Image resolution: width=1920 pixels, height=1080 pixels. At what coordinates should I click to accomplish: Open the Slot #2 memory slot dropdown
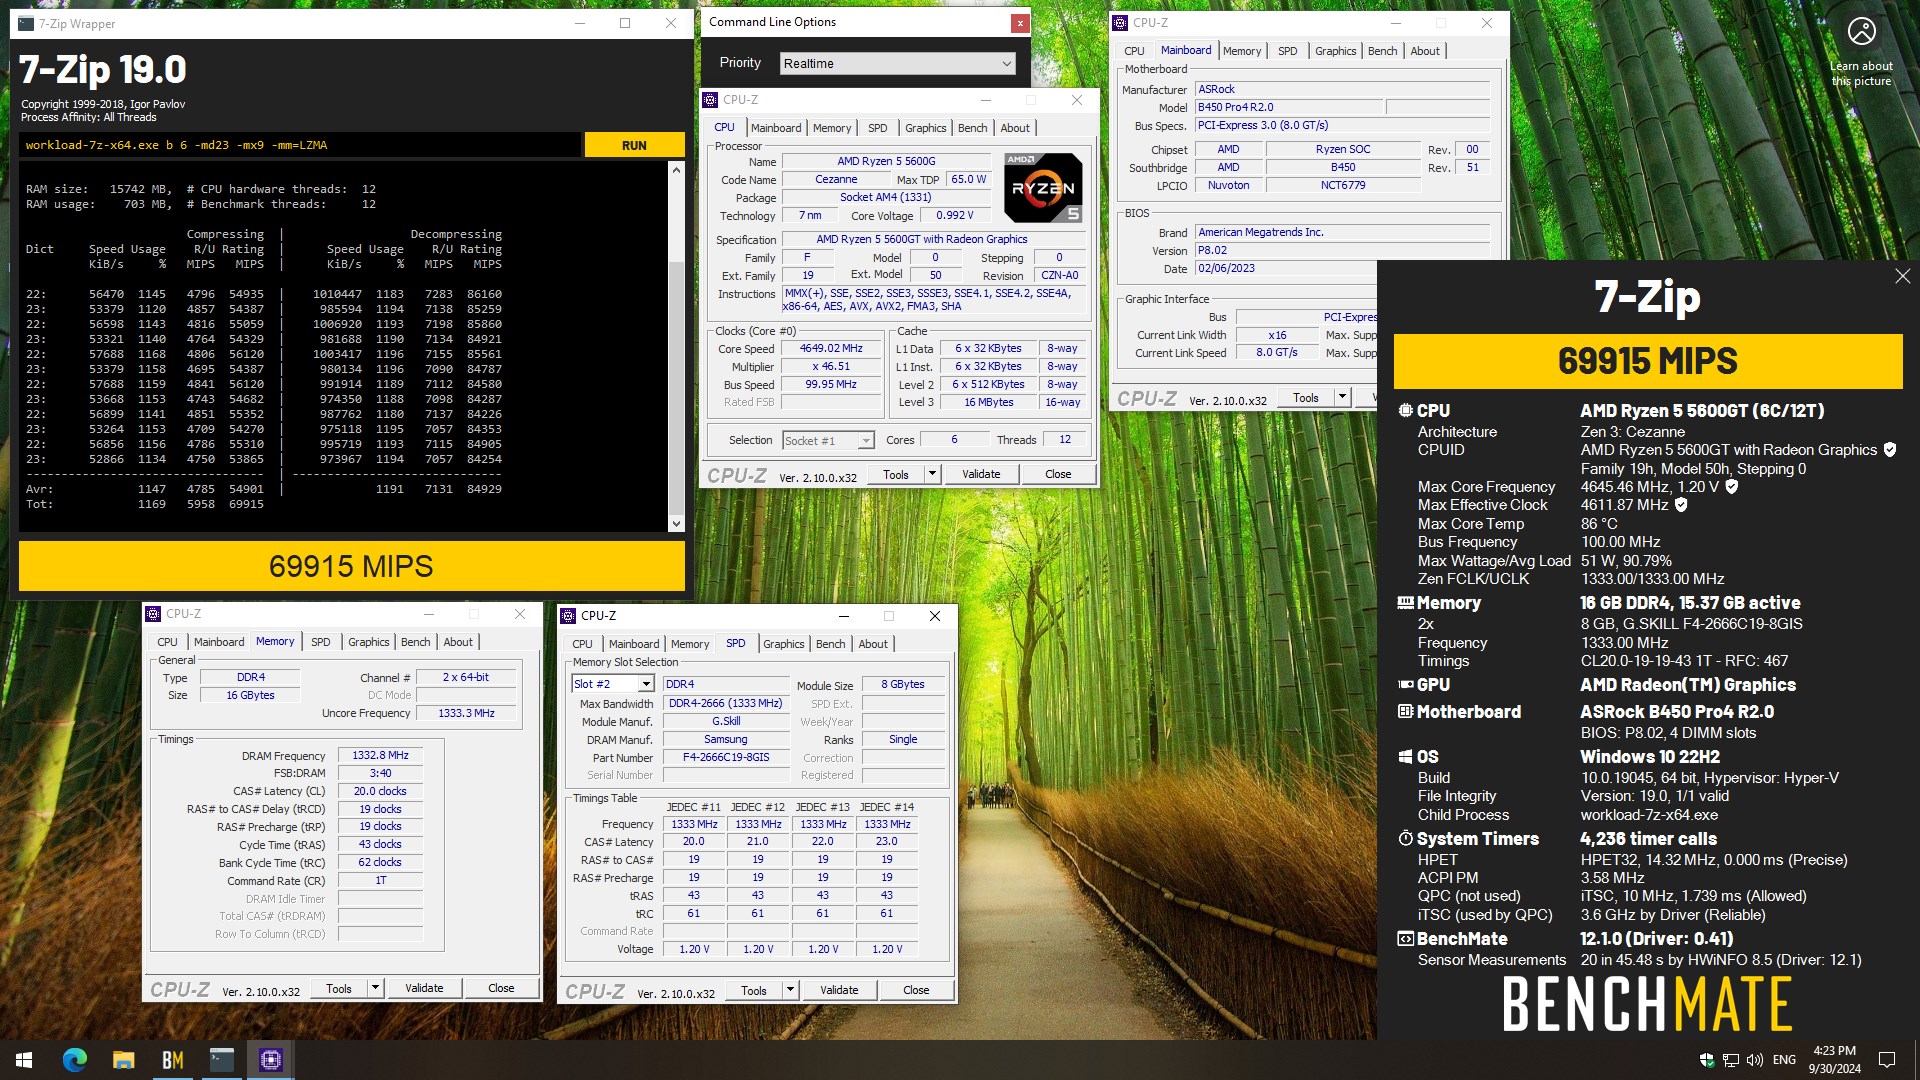(613, 684)
